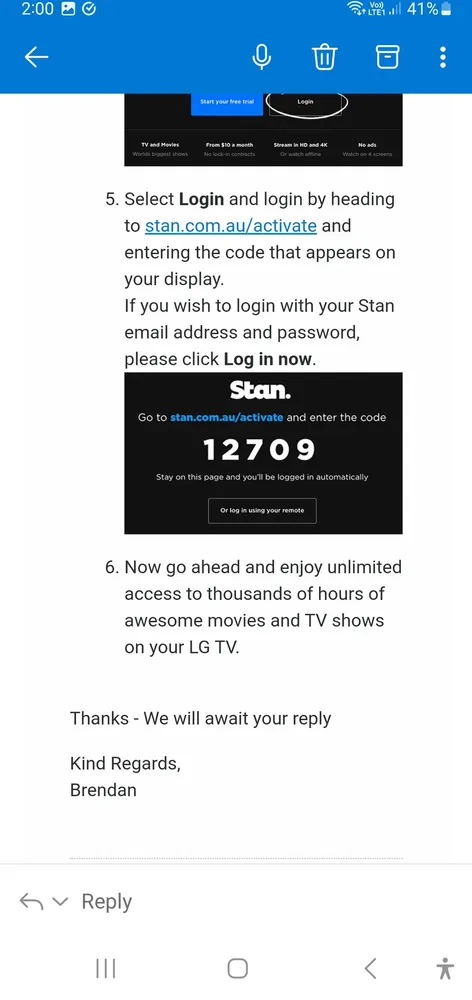Image resolution: width=472 pixels, height=1000 pixels.
Task: Tap the Android home button
Action: 237,968
